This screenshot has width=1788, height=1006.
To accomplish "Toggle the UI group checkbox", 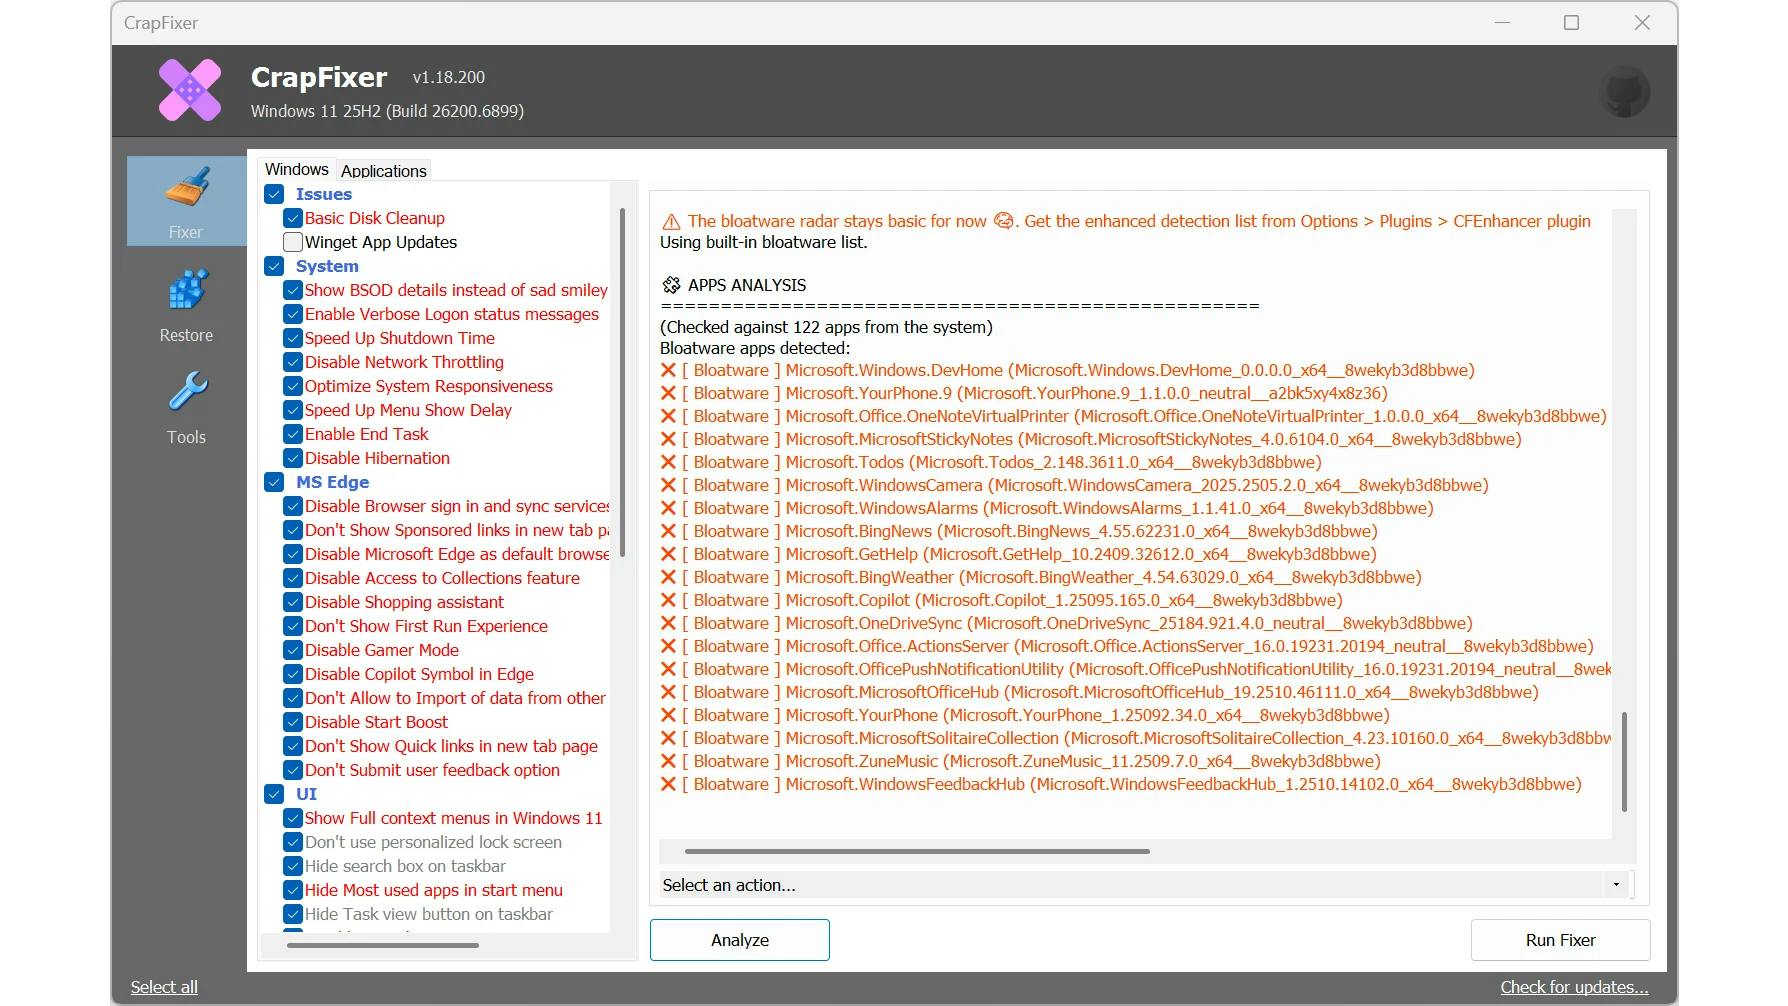I will (x=274, y=794).
